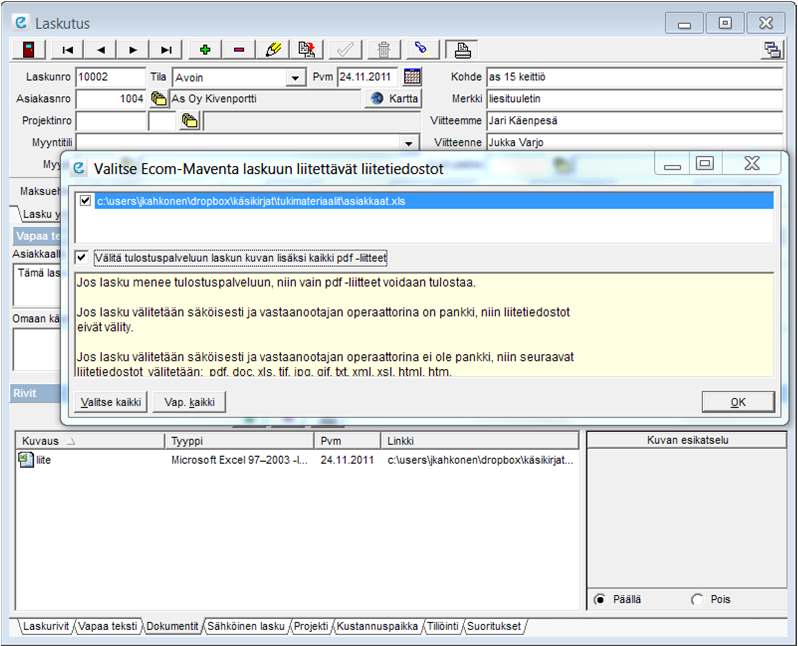798x646 pixels.
Task: Click 'Microsoft Excel 97–2003' type cell
Action: [239, 460]
